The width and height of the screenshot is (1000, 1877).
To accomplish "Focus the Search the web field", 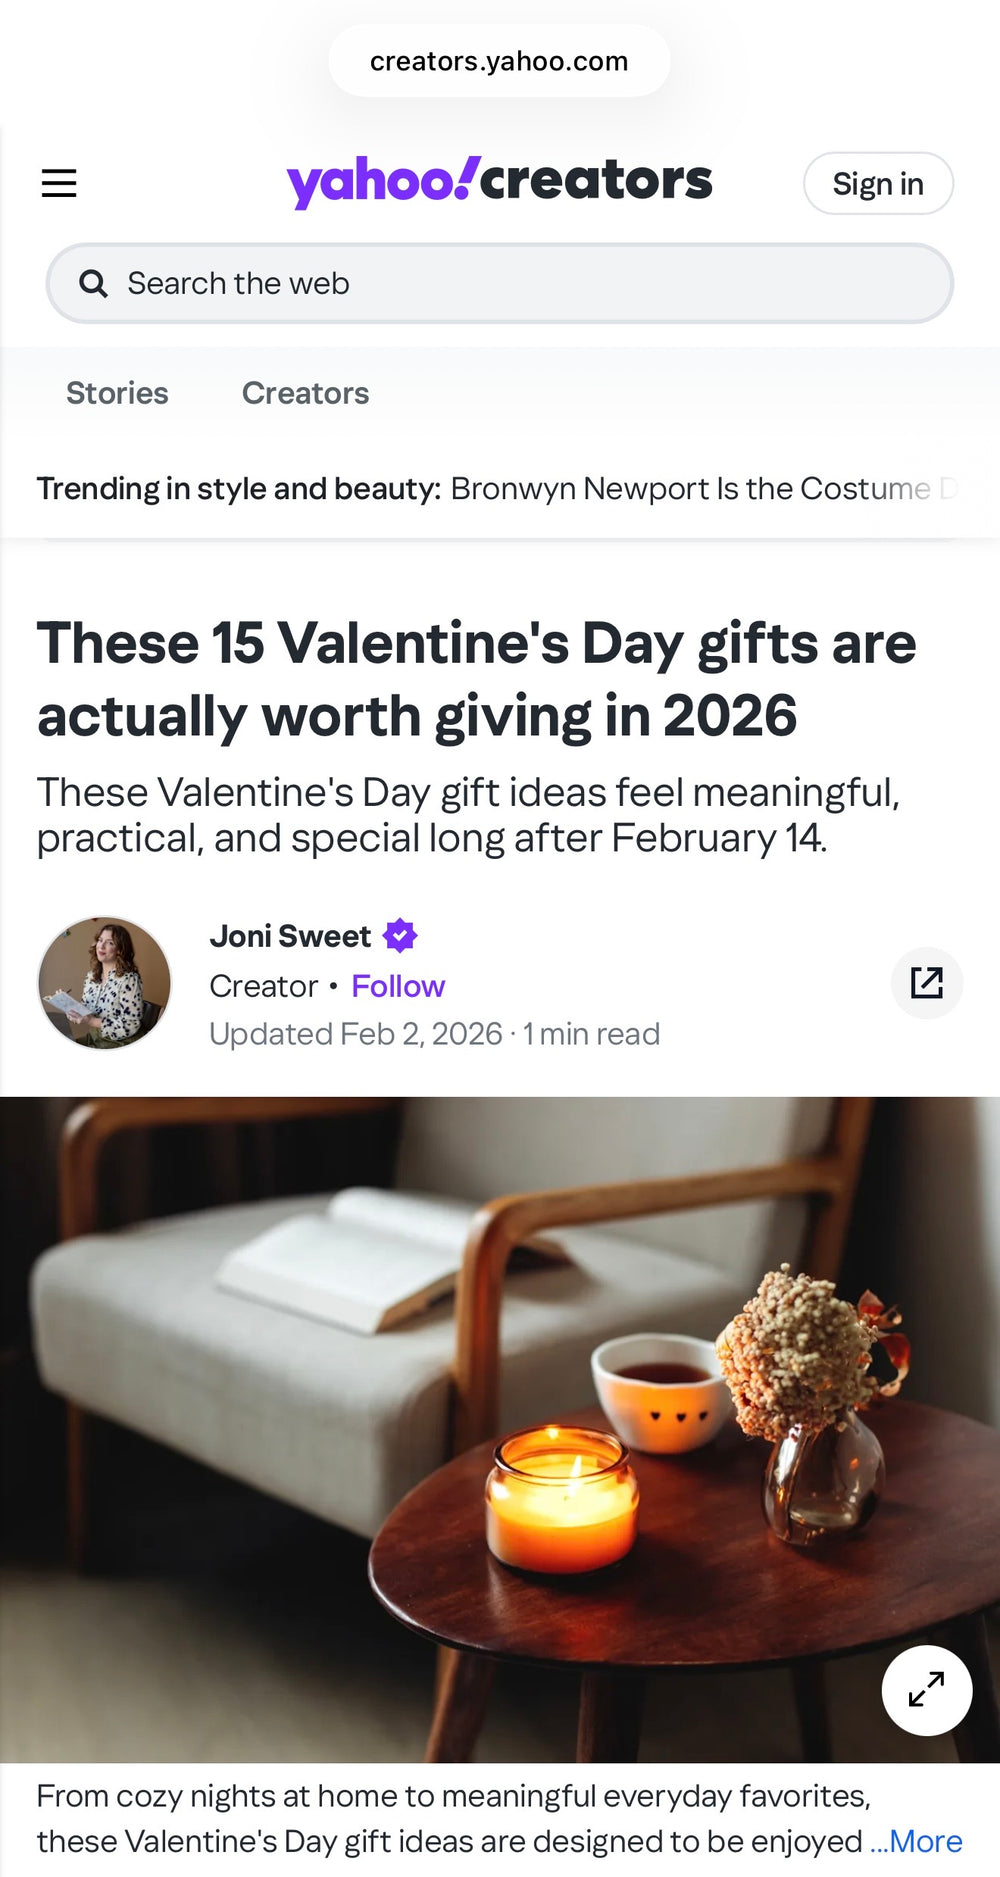I will (x=520, y=284).
